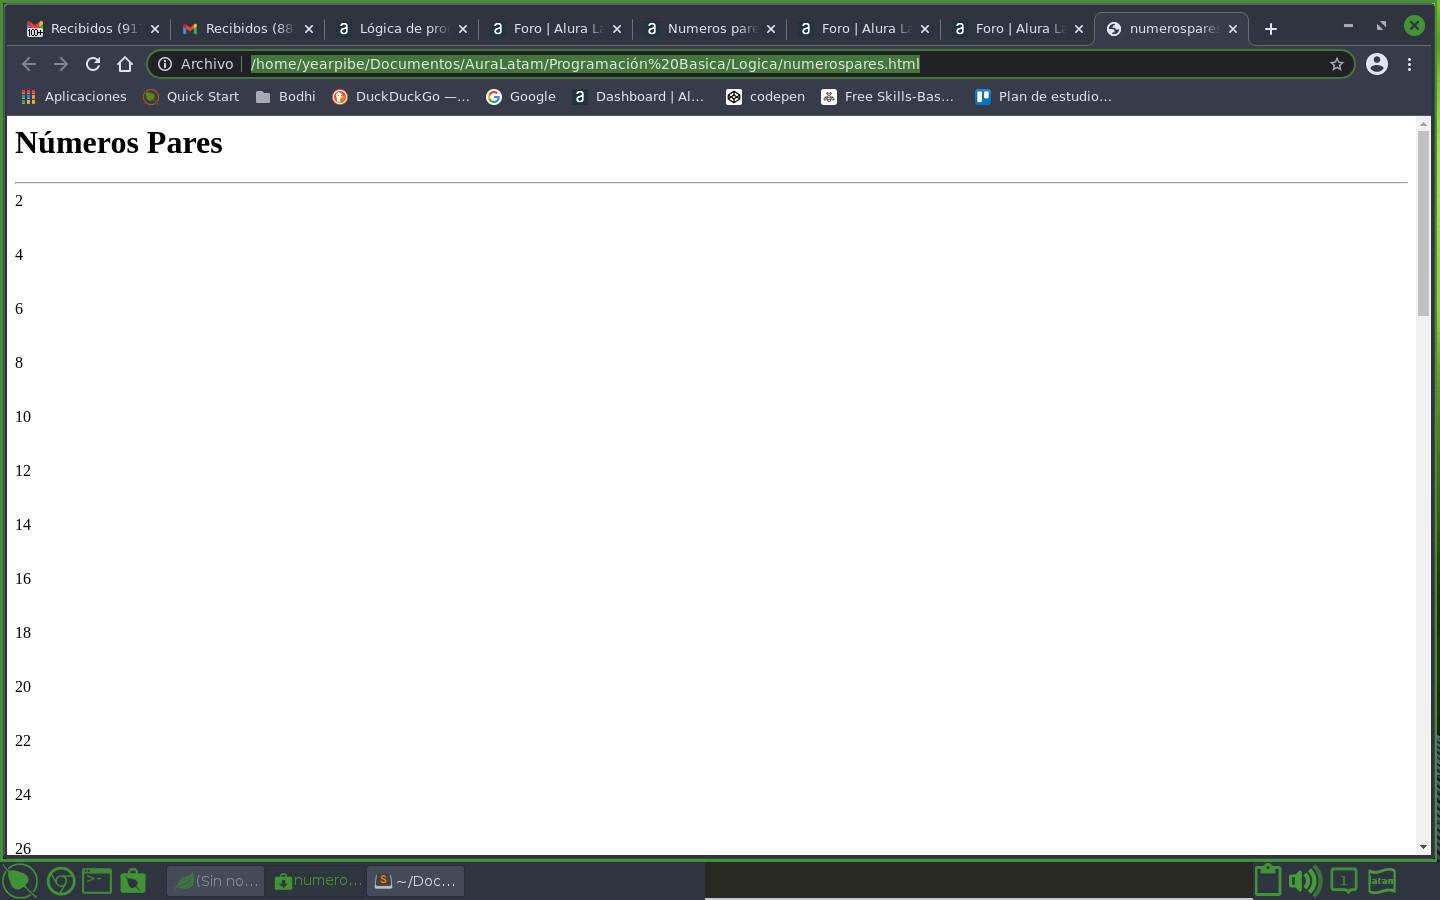Open the Dashboard Alura bookmark
This screenshot has width=1440, height=900.
coord(639,97)
